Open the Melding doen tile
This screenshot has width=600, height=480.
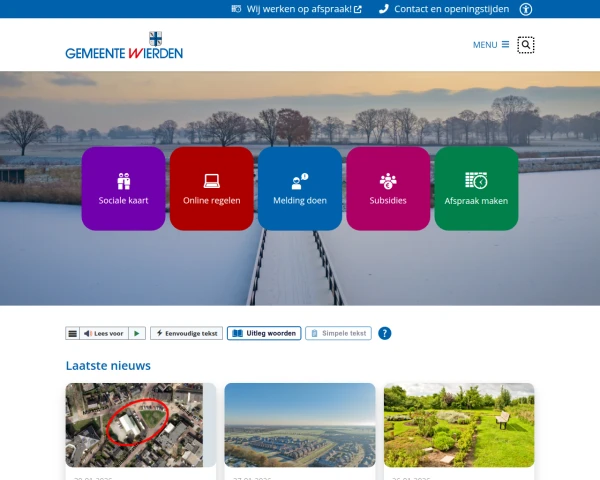pos(300,189)
